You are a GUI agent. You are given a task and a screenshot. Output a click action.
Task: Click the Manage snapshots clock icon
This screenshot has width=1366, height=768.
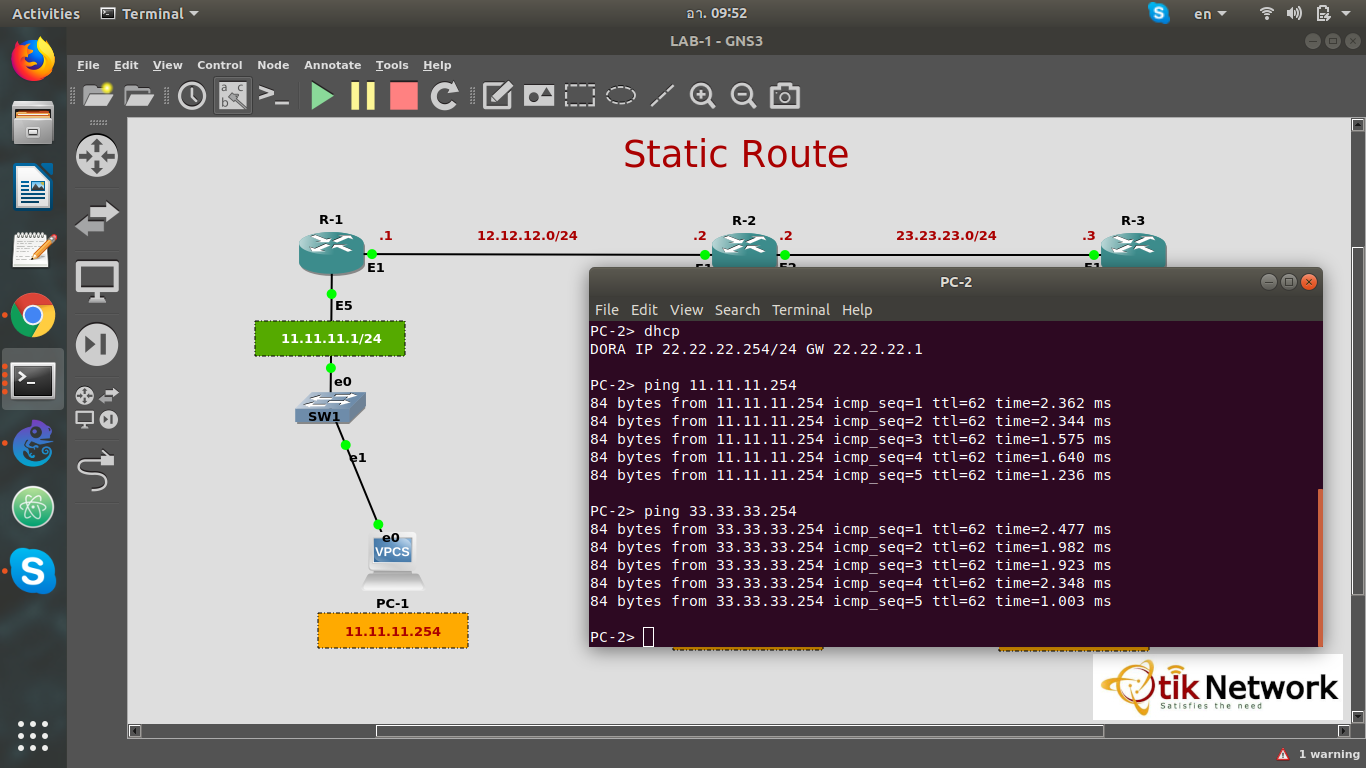coord(192,96)
